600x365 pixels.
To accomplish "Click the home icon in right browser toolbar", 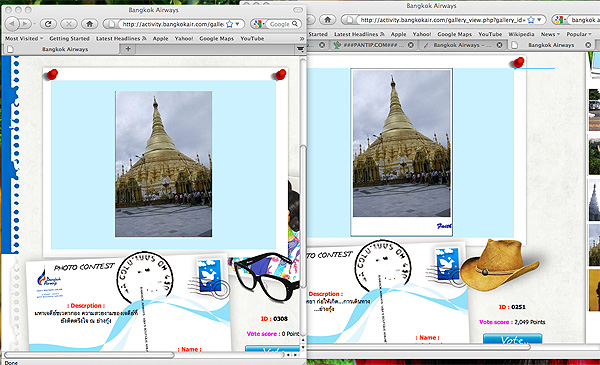I will 328,19.
